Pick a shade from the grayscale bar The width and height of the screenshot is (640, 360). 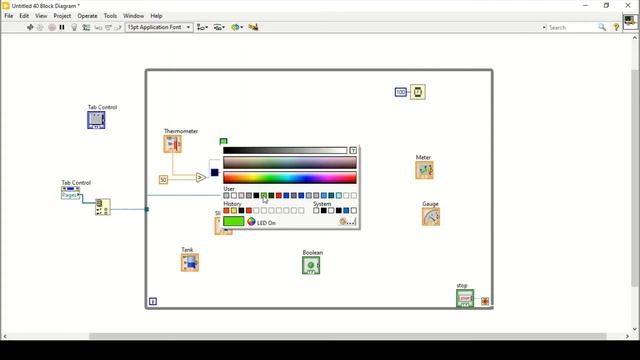point(285,151)
